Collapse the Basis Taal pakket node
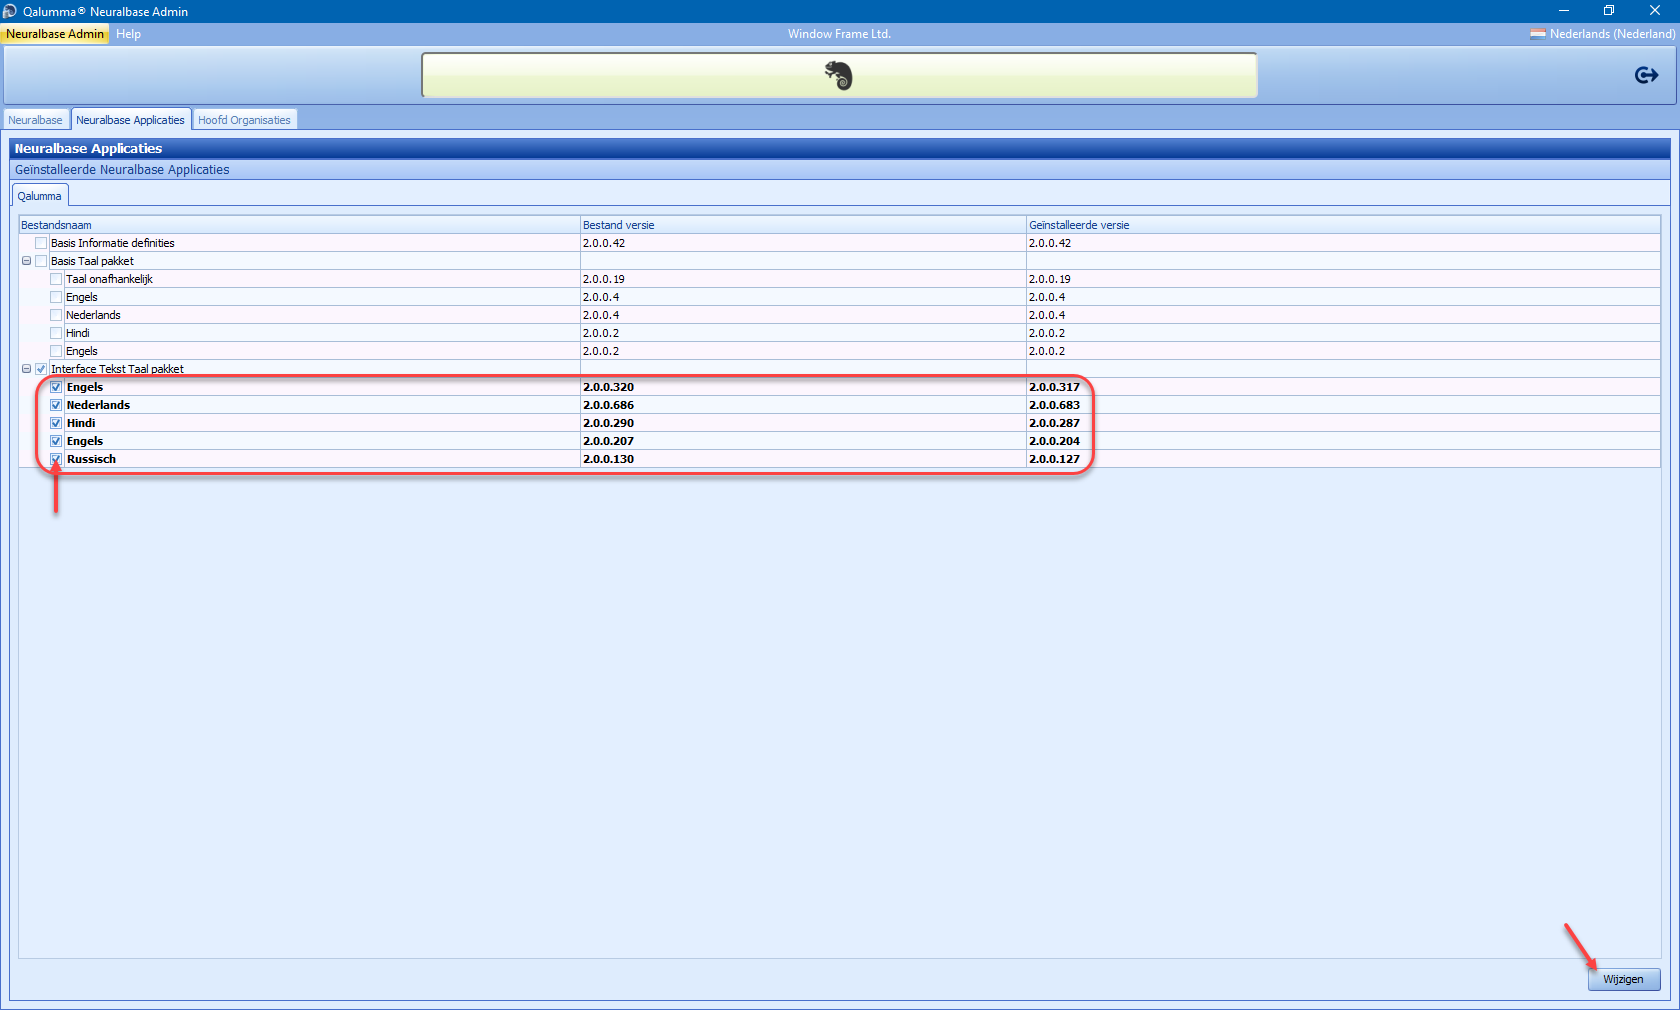This screenshot has width=1680, height=1010. [x=26, y=261]
